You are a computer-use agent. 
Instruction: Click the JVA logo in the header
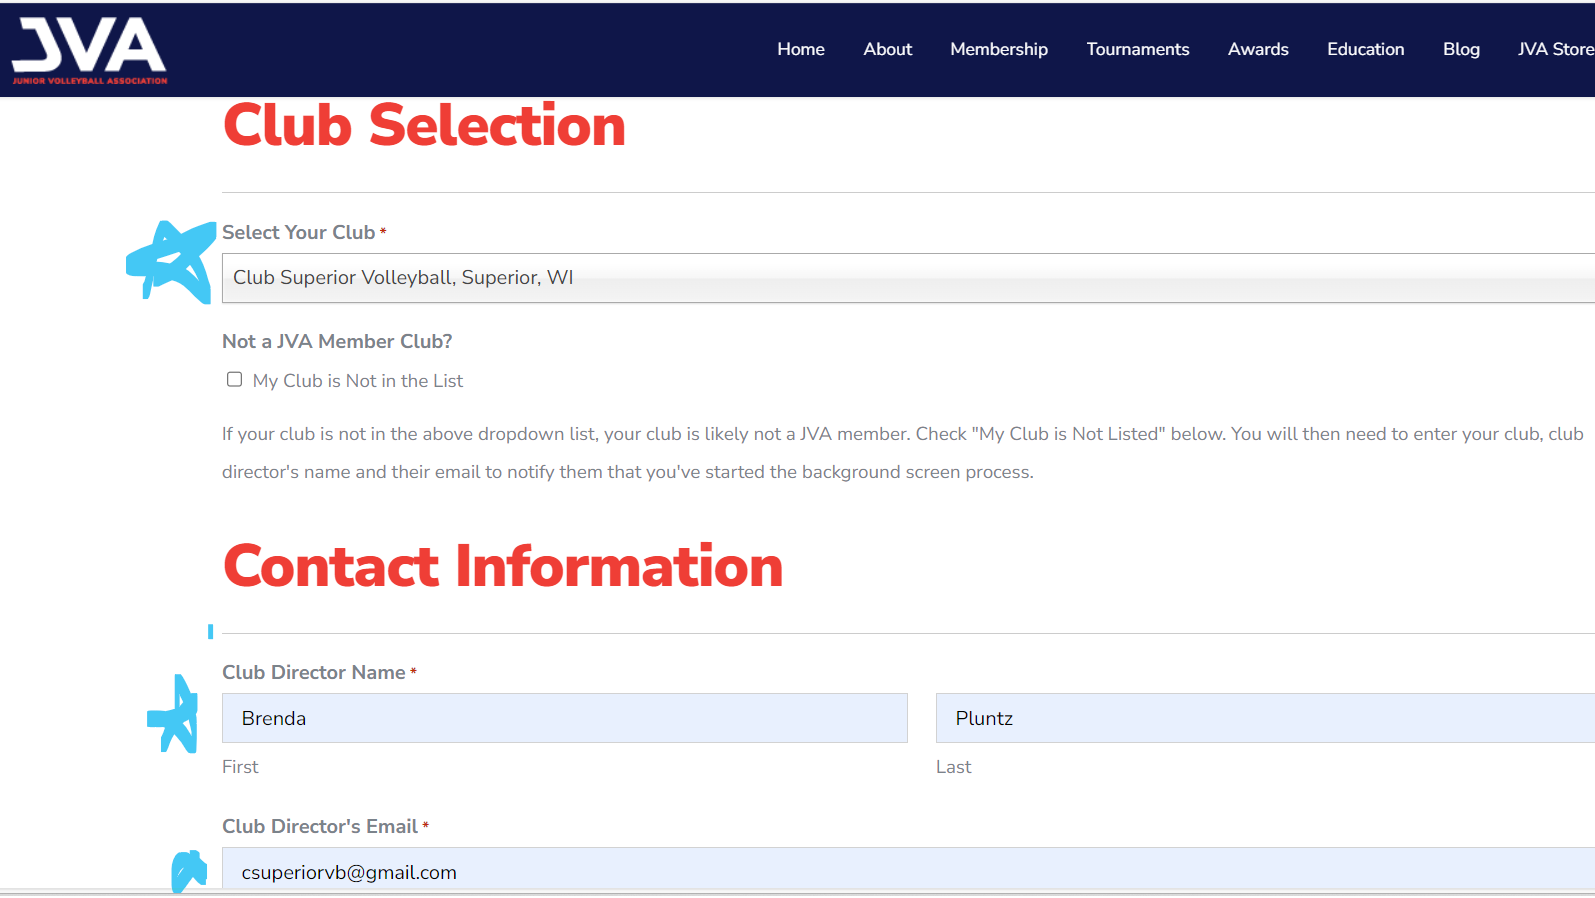pos(89,50)
